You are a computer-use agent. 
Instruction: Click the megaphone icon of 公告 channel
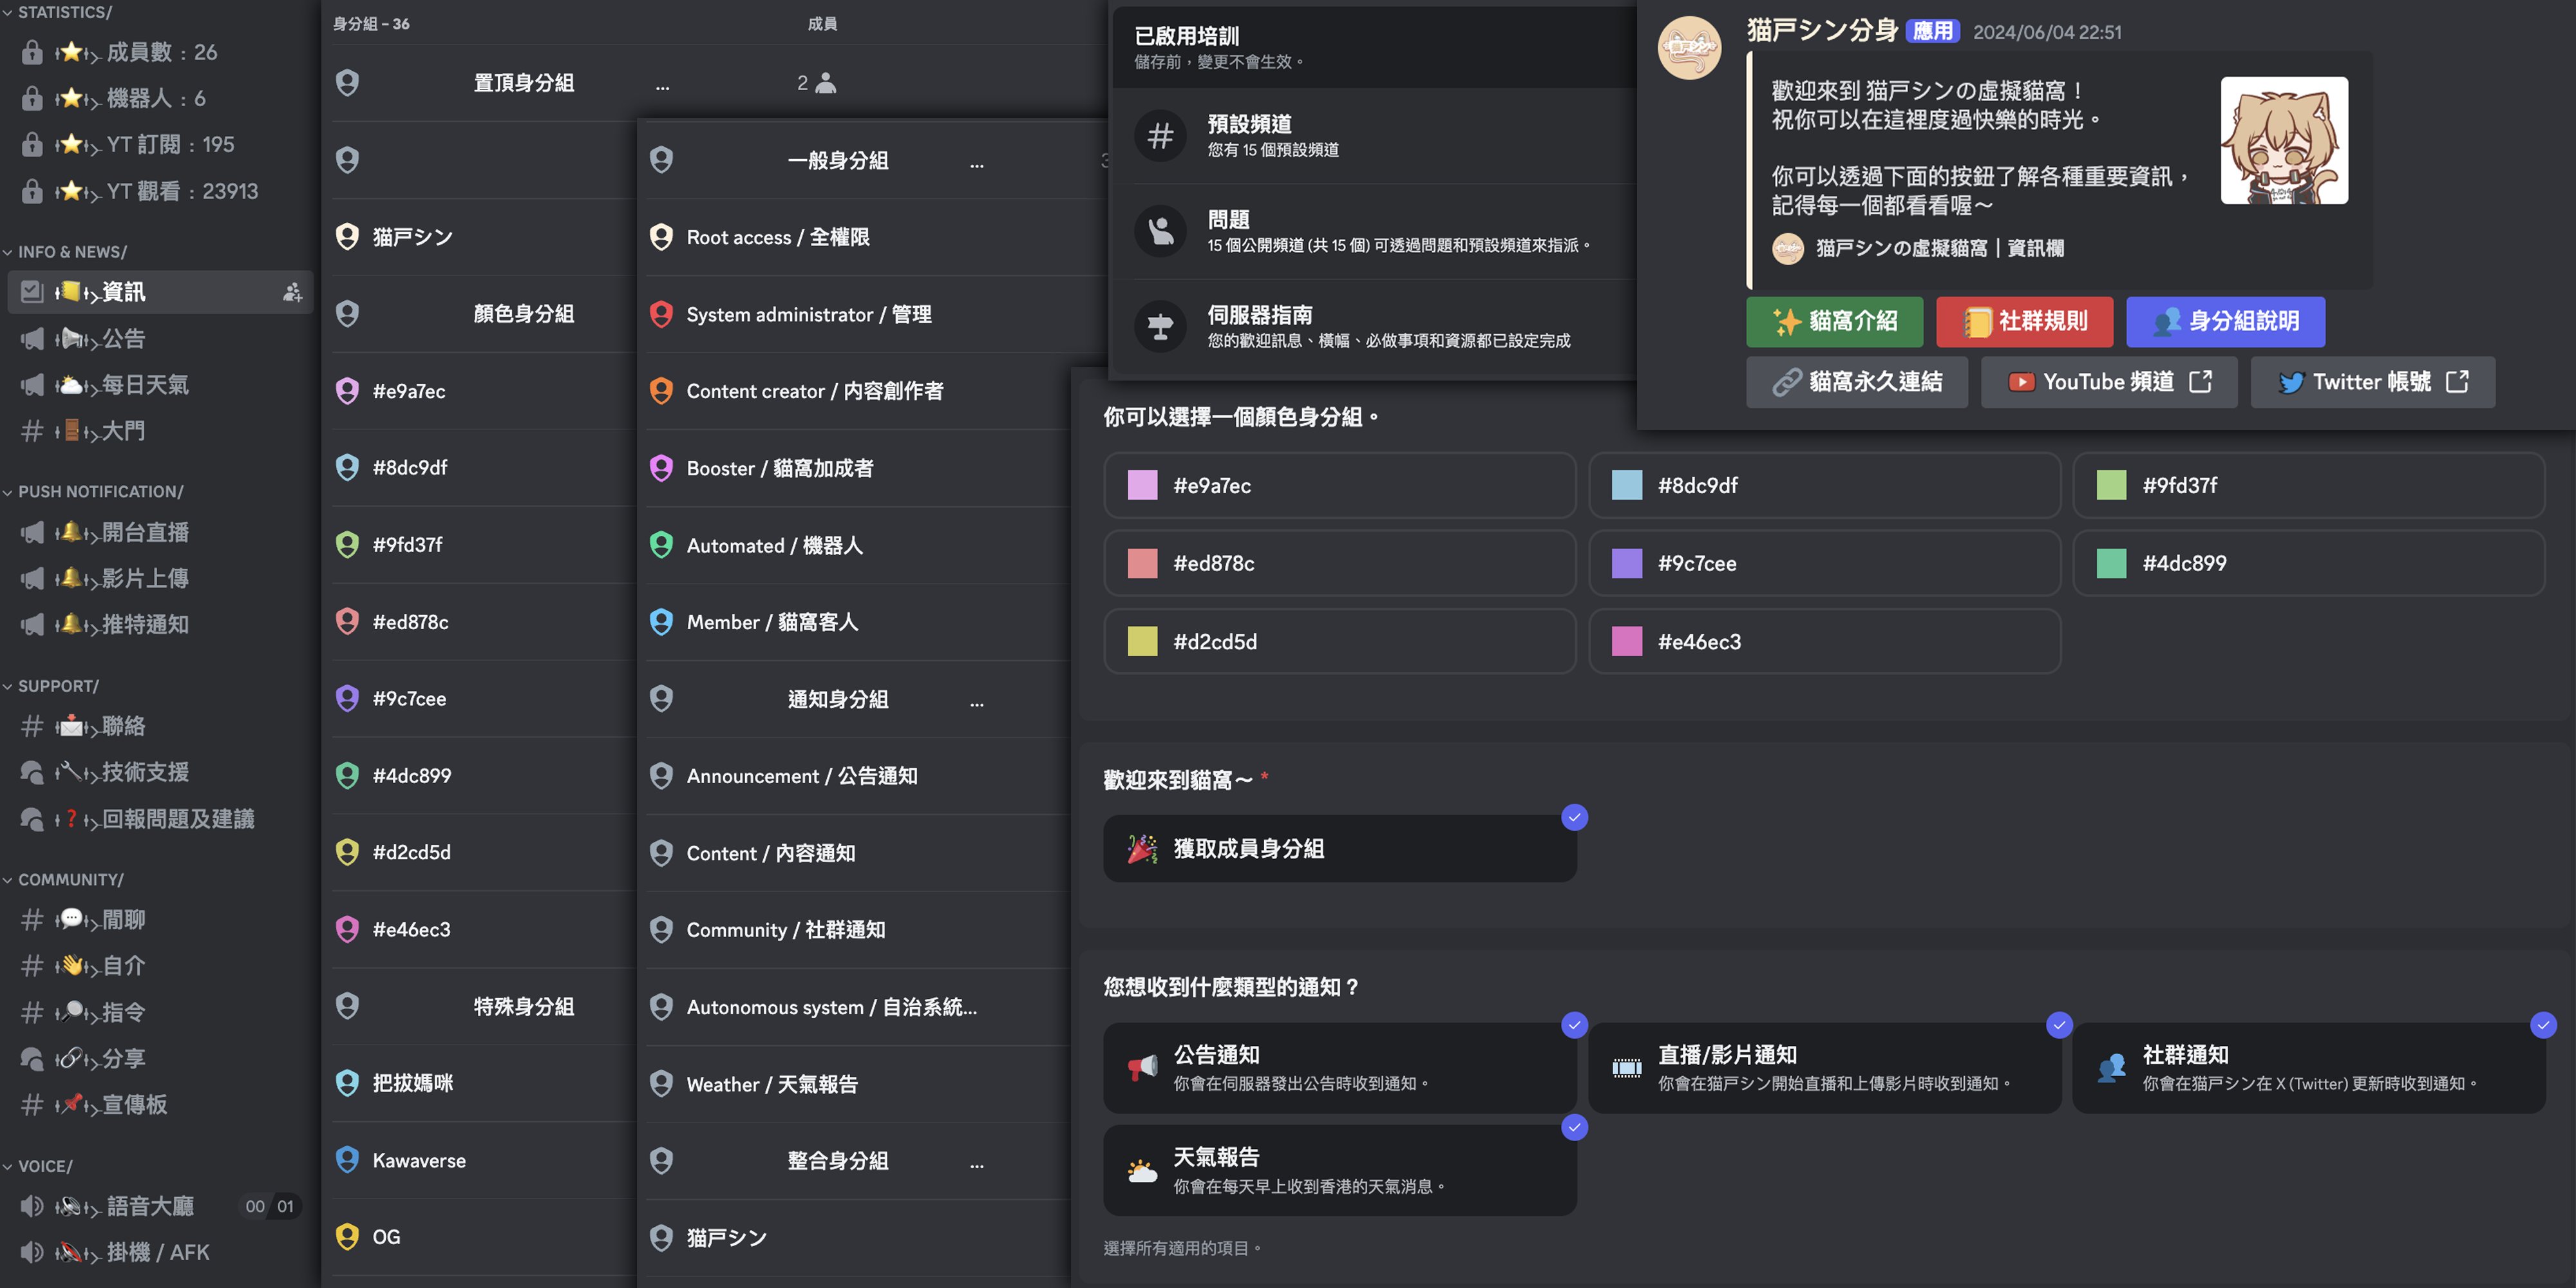(32, 339)
